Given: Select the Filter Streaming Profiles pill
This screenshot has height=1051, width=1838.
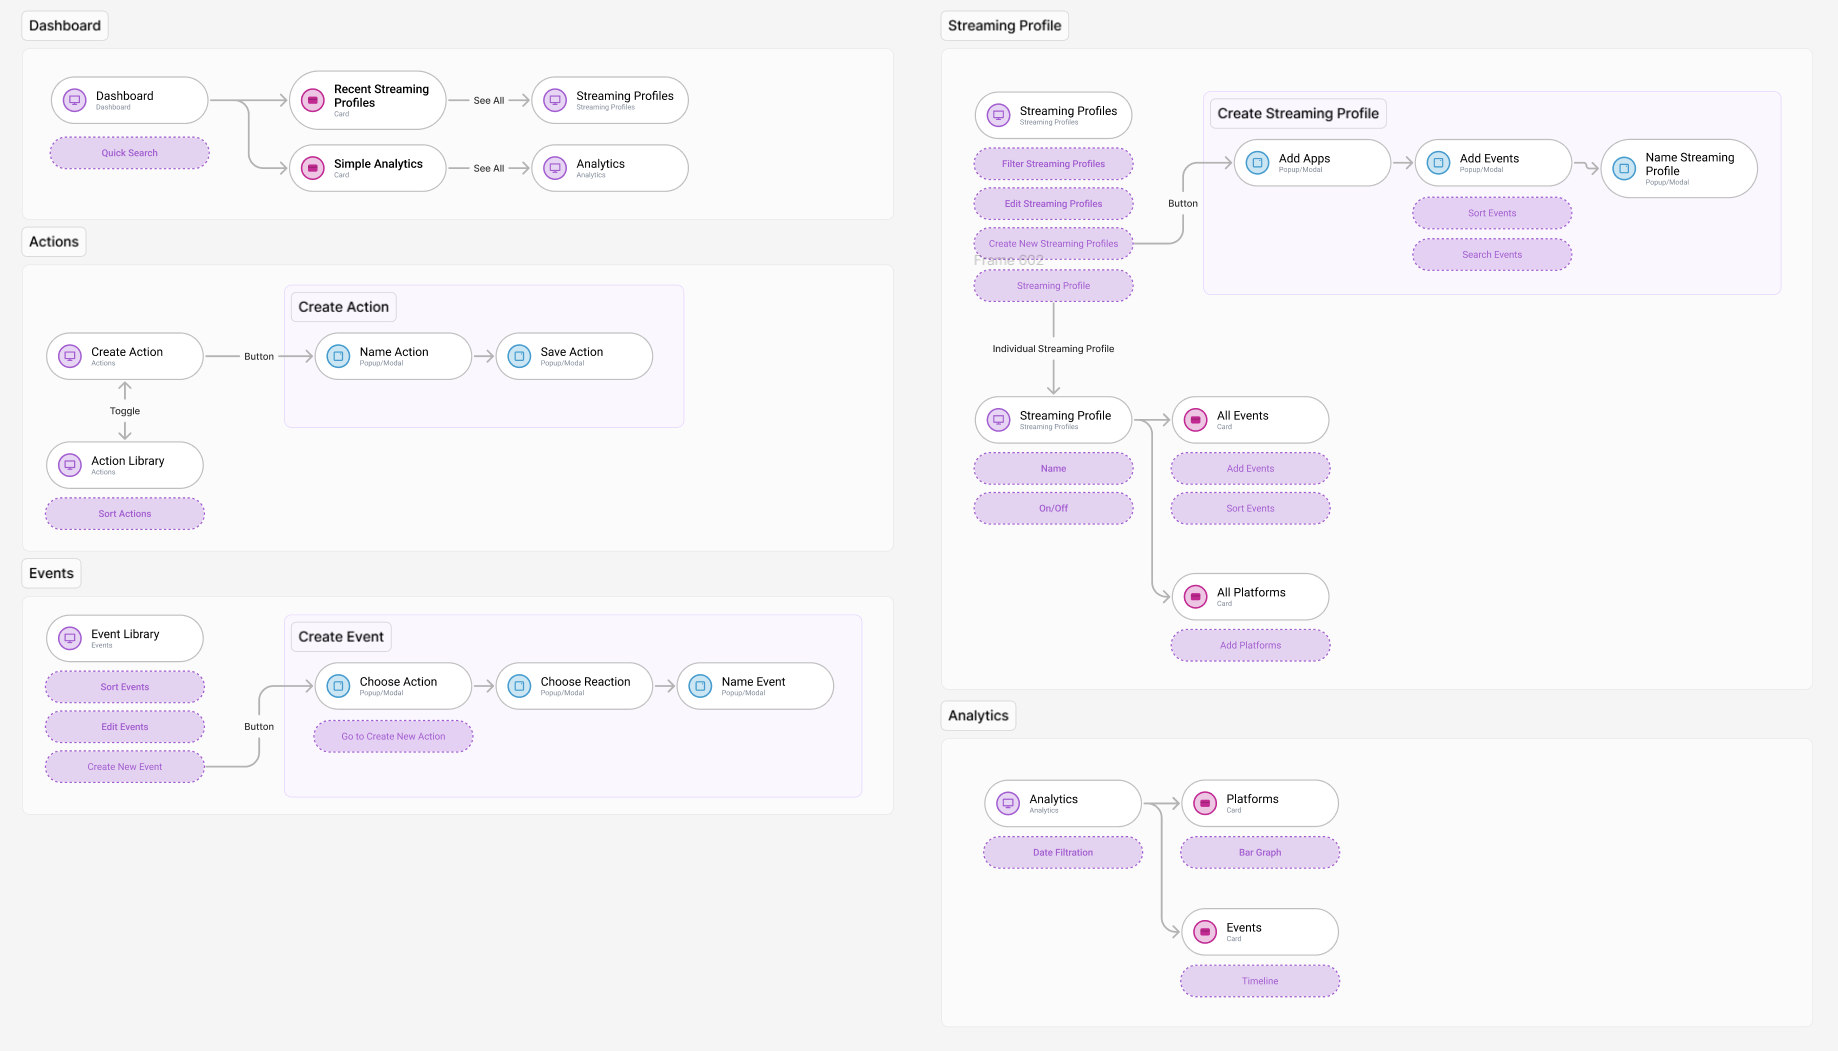Looking at the screenshot, I should 1053,164.
